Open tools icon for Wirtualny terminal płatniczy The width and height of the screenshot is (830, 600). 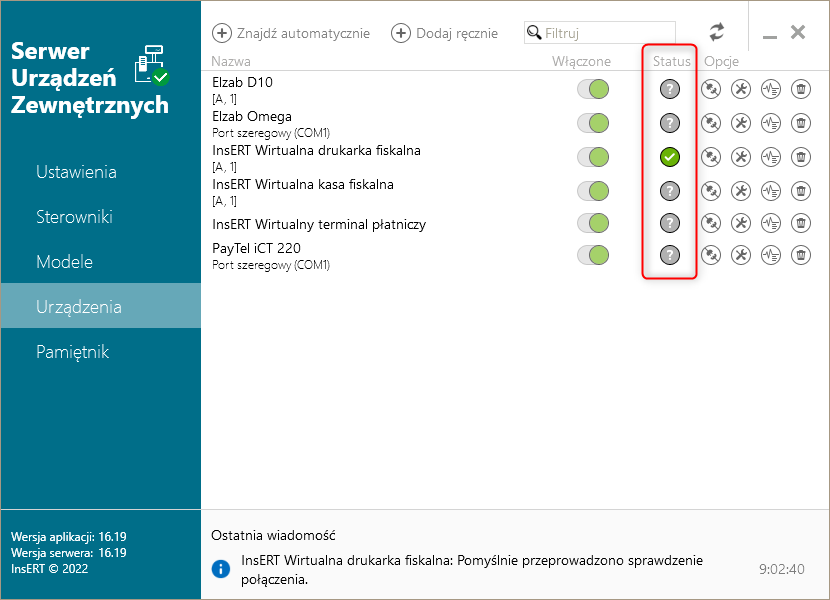(x=741, y=223)
